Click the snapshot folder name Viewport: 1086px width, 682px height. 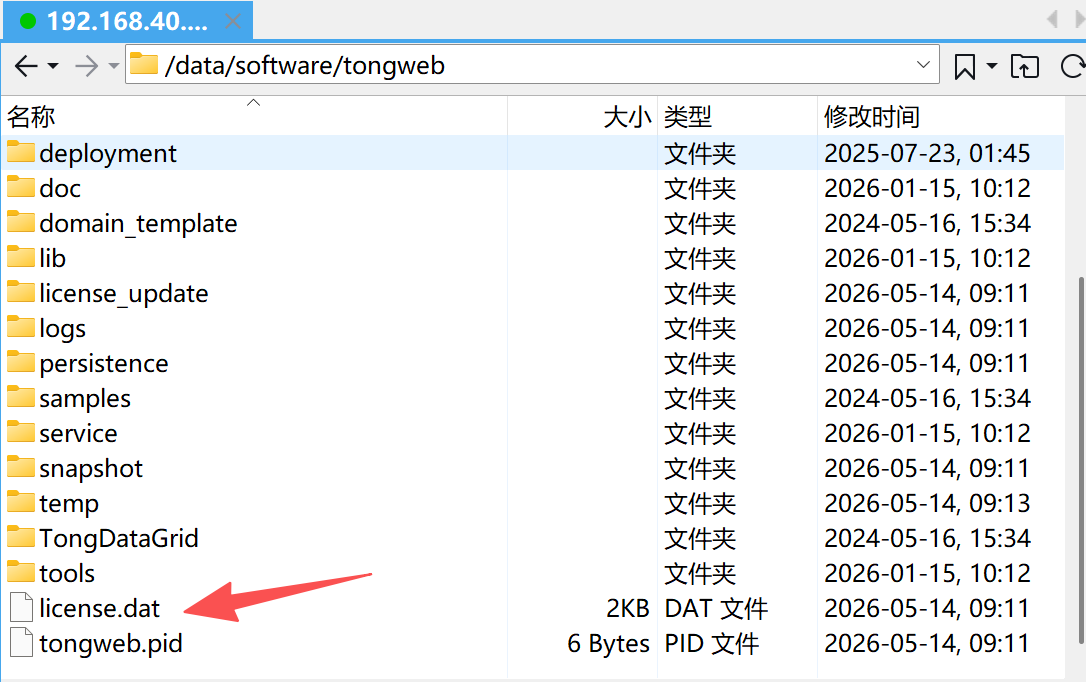[x=91, y=469]
